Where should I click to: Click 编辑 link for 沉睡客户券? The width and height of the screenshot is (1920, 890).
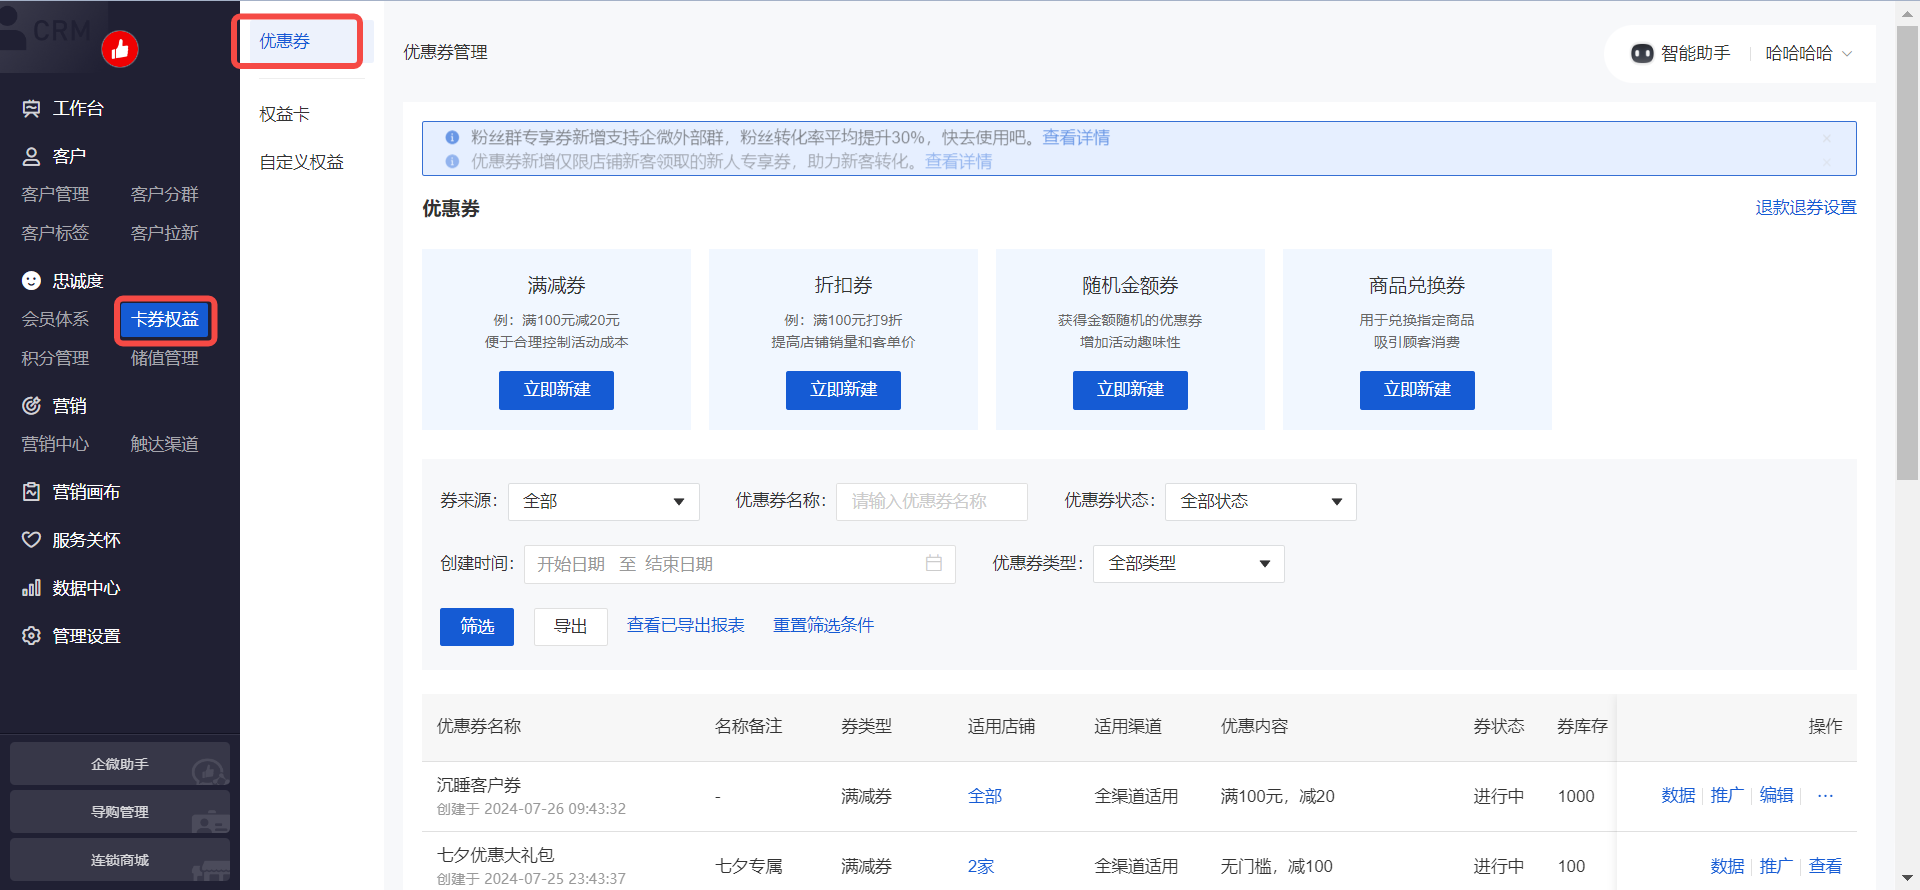(x=1776, y=796)
